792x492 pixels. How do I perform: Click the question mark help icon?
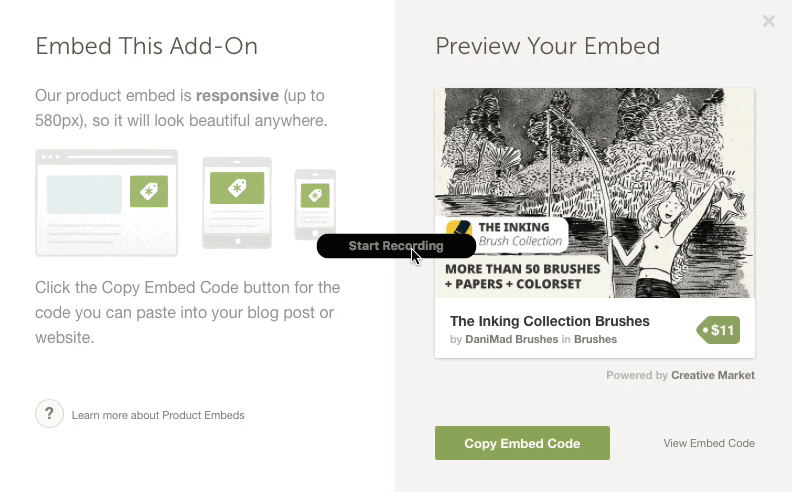[x=50, y=414]
